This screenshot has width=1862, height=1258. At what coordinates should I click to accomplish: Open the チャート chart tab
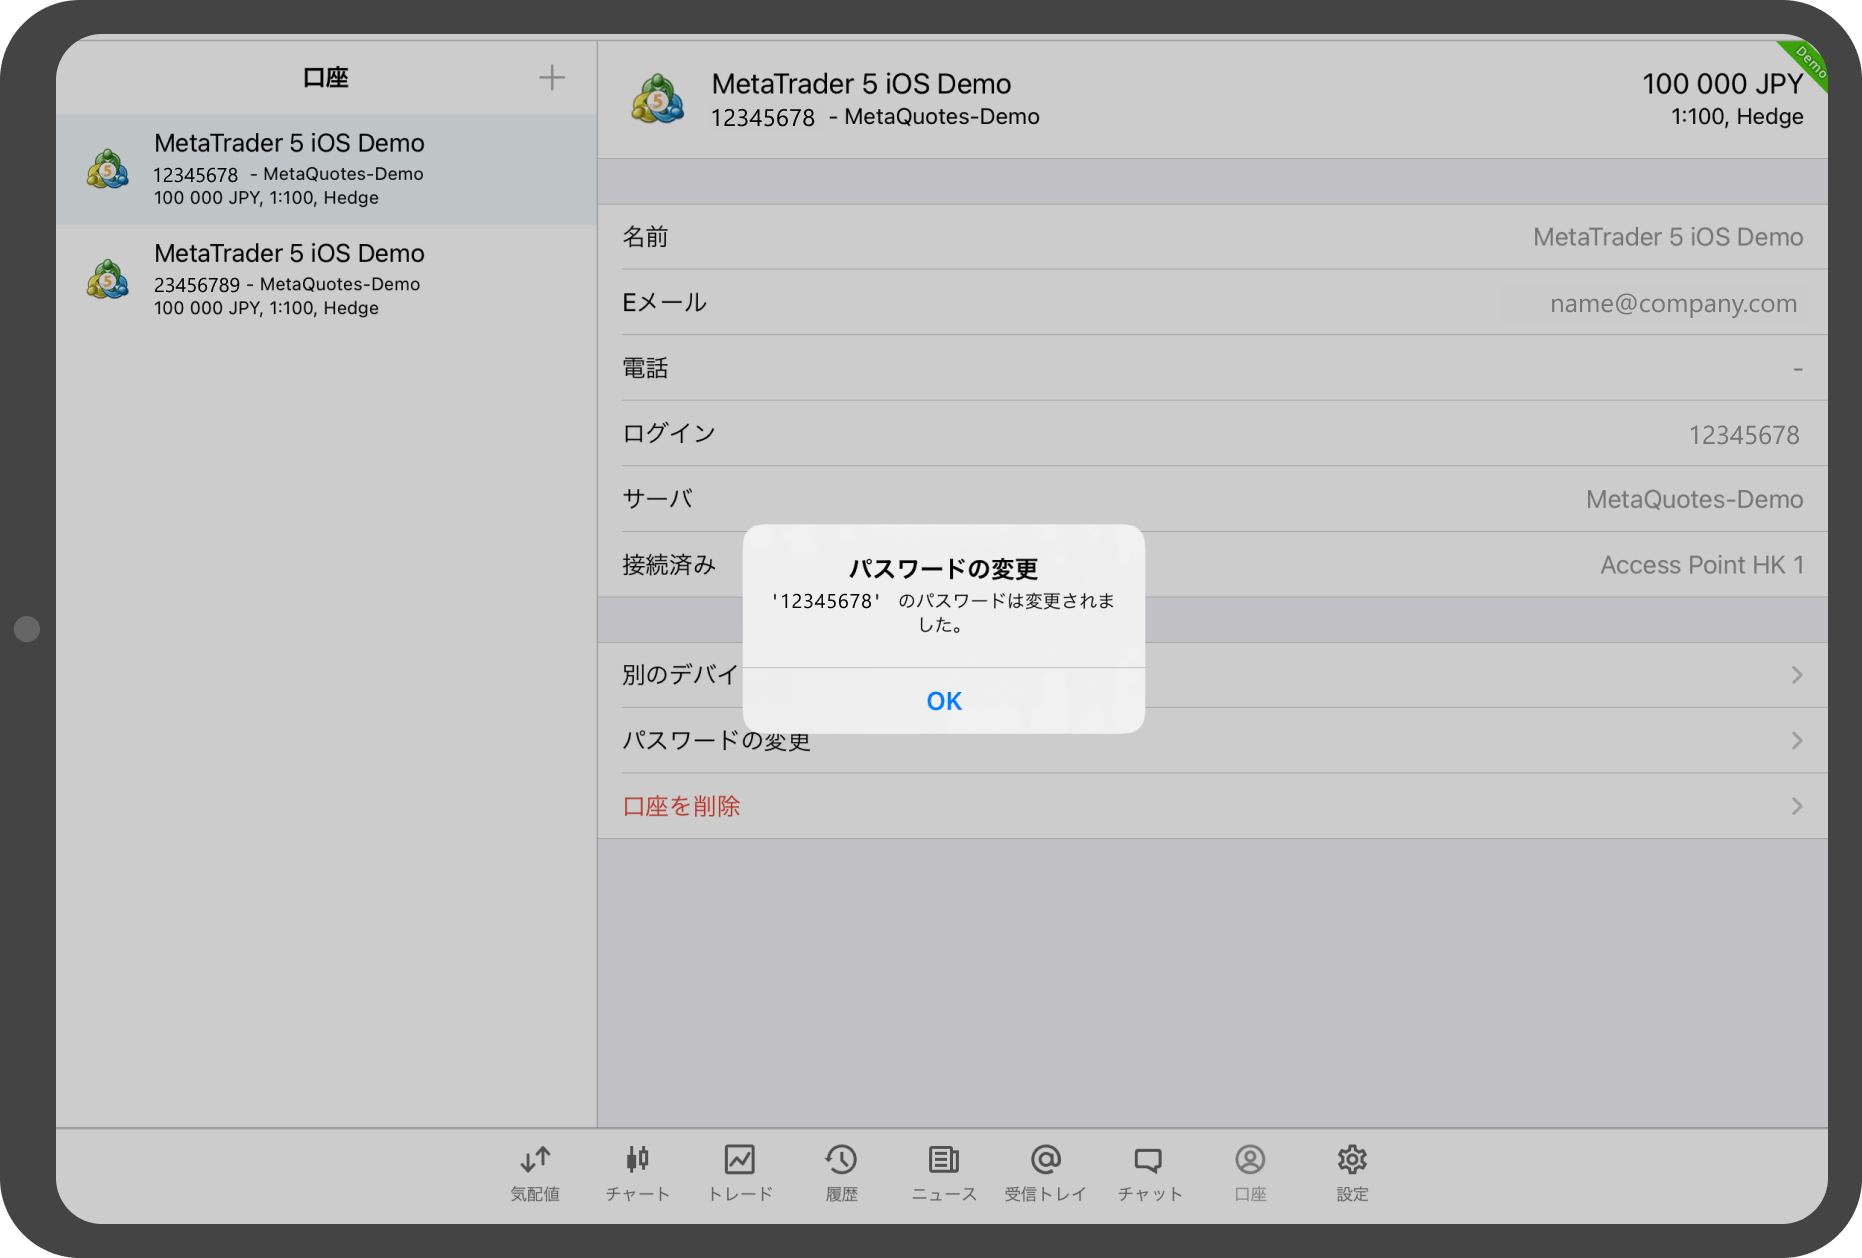pos(637,1172)
